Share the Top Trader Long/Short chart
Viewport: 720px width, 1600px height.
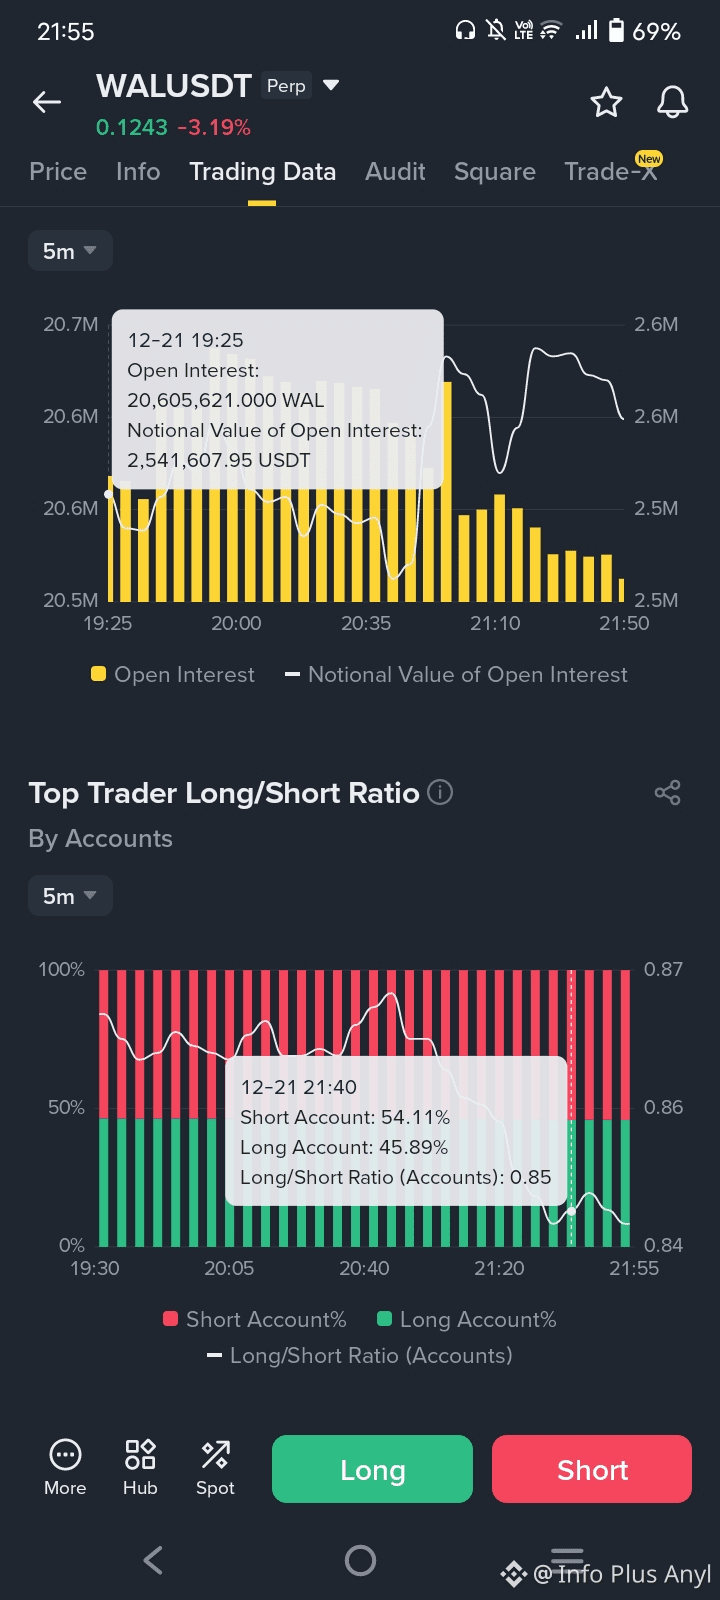click(x=667, y=793)
